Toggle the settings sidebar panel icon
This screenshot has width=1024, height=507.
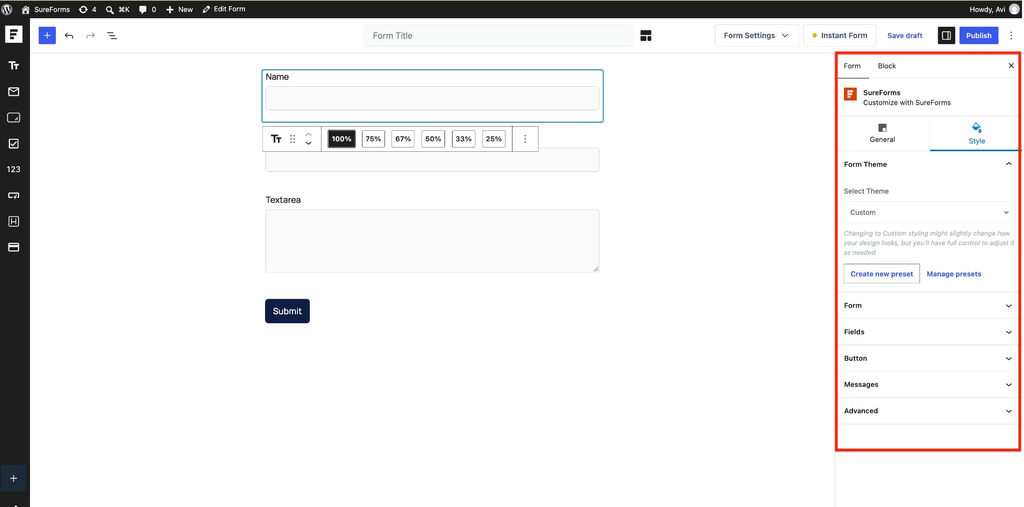click(x=946, y=35)
